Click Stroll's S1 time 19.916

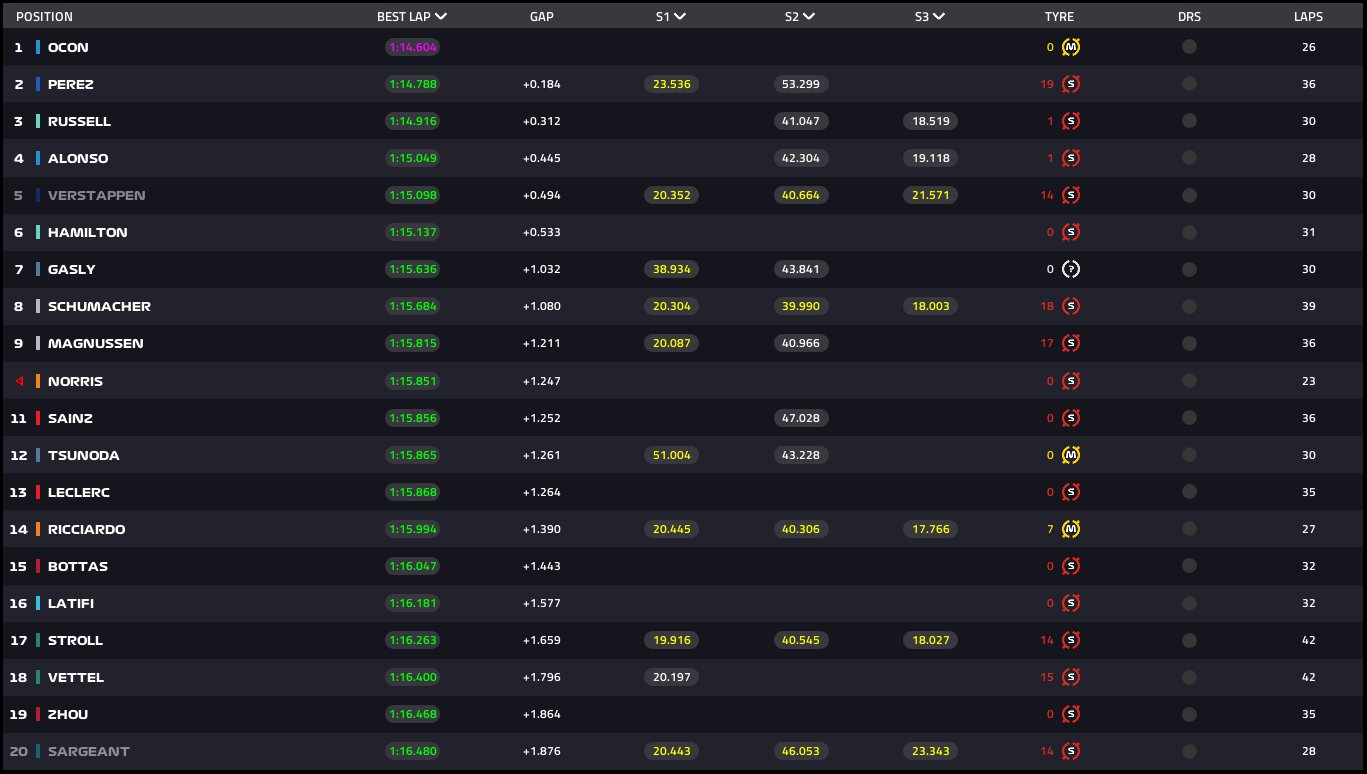click(671, 640)
